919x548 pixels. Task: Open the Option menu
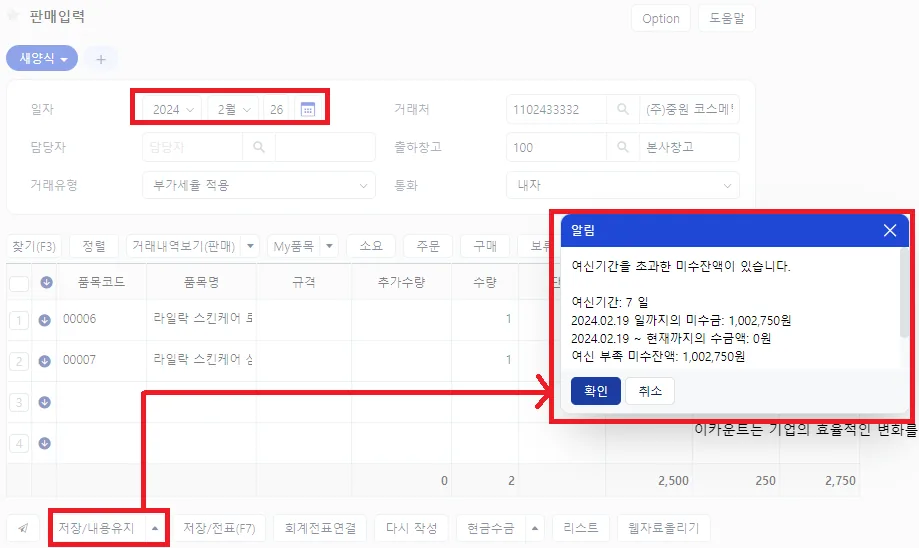coord(661,18)
